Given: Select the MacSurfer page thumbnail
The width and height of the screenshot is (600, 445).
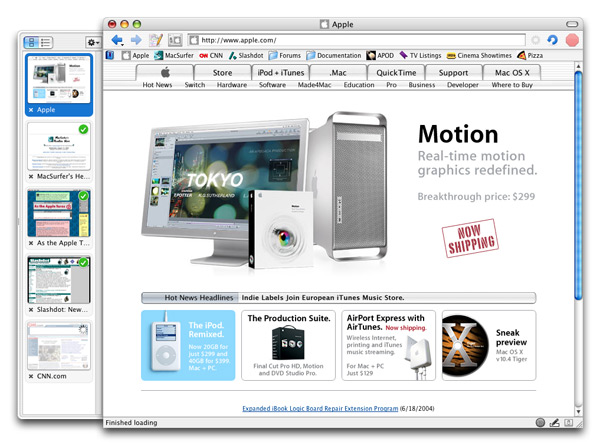Looking at the screenshot, I should tap(59, 146).
